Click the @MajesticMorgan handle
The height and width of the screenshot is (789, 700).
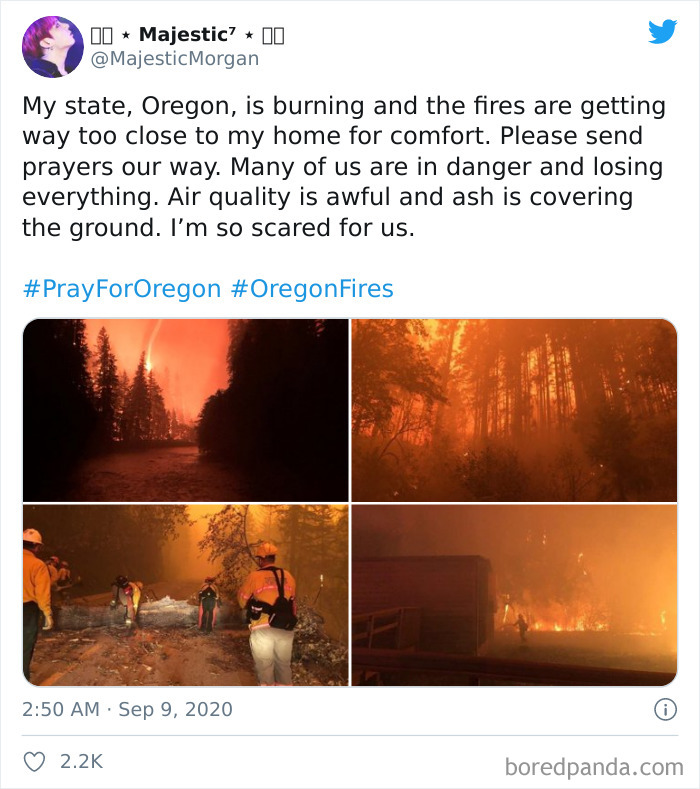175,59
